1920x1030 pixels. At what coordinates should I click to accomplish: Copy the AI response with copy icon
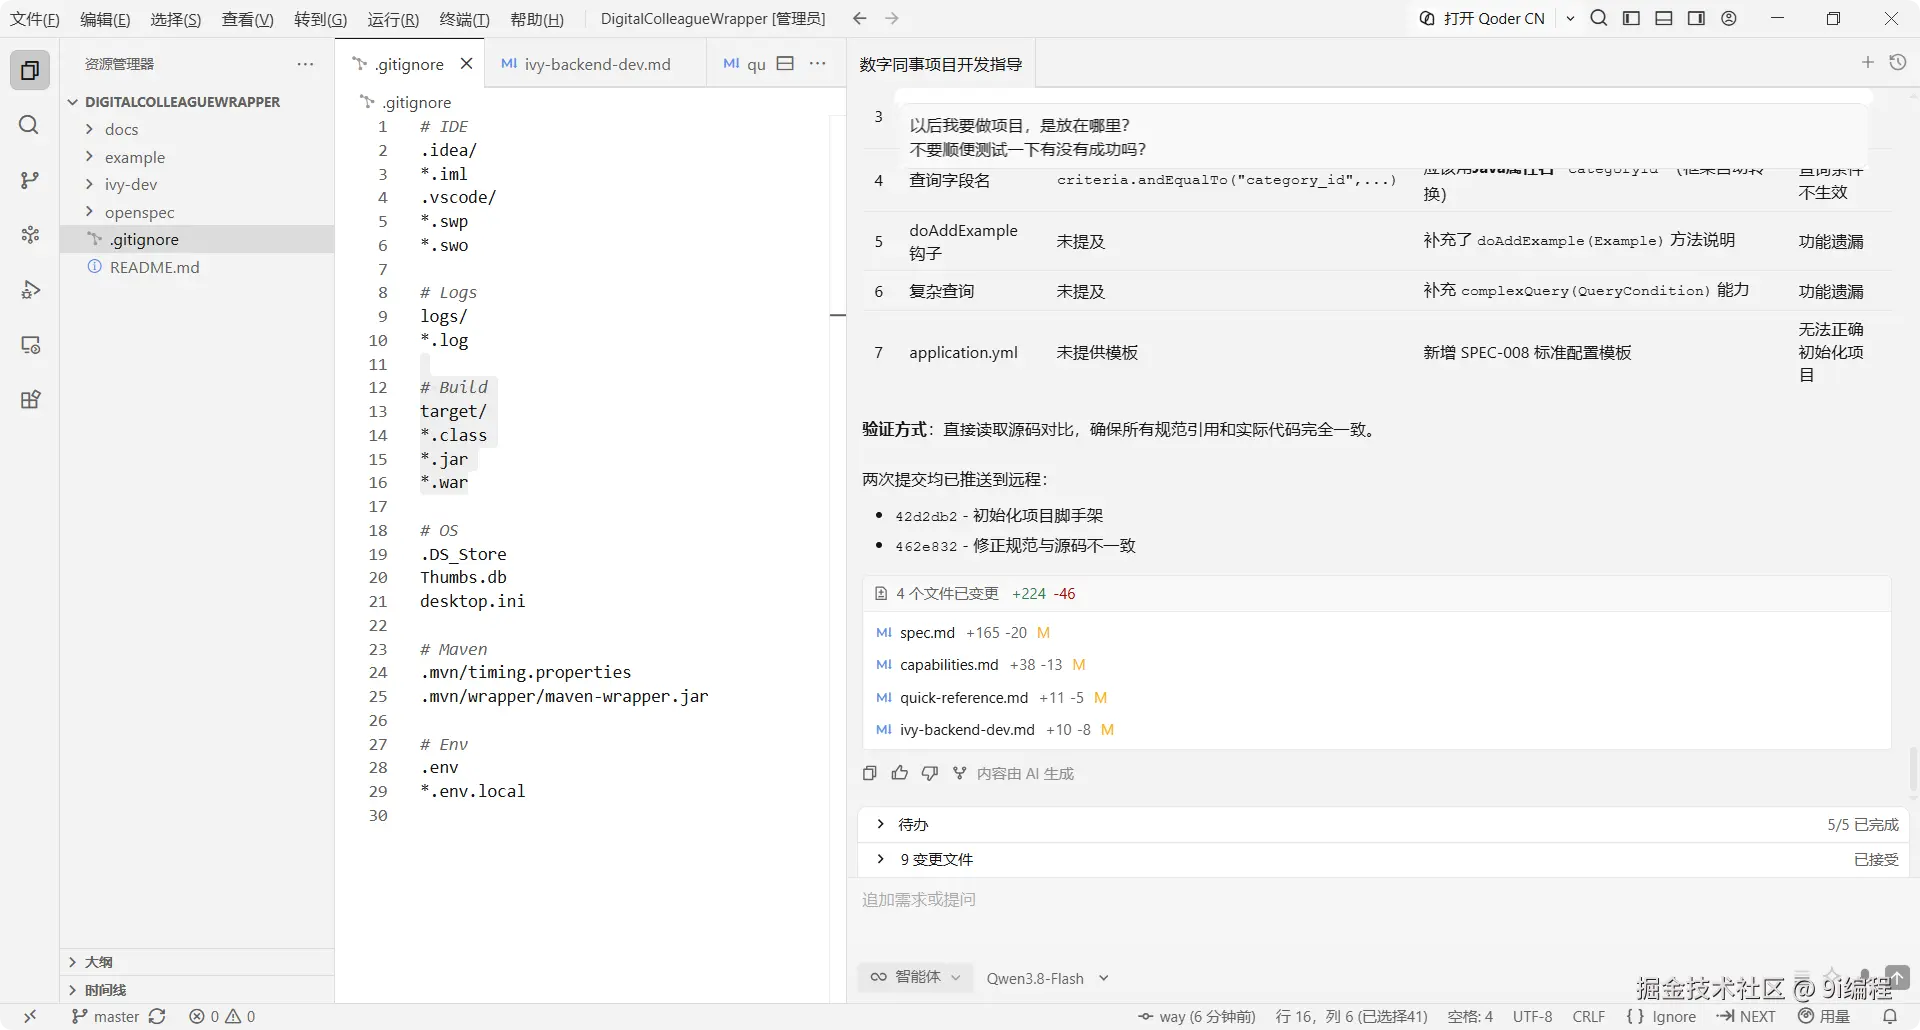click(869, 773)
